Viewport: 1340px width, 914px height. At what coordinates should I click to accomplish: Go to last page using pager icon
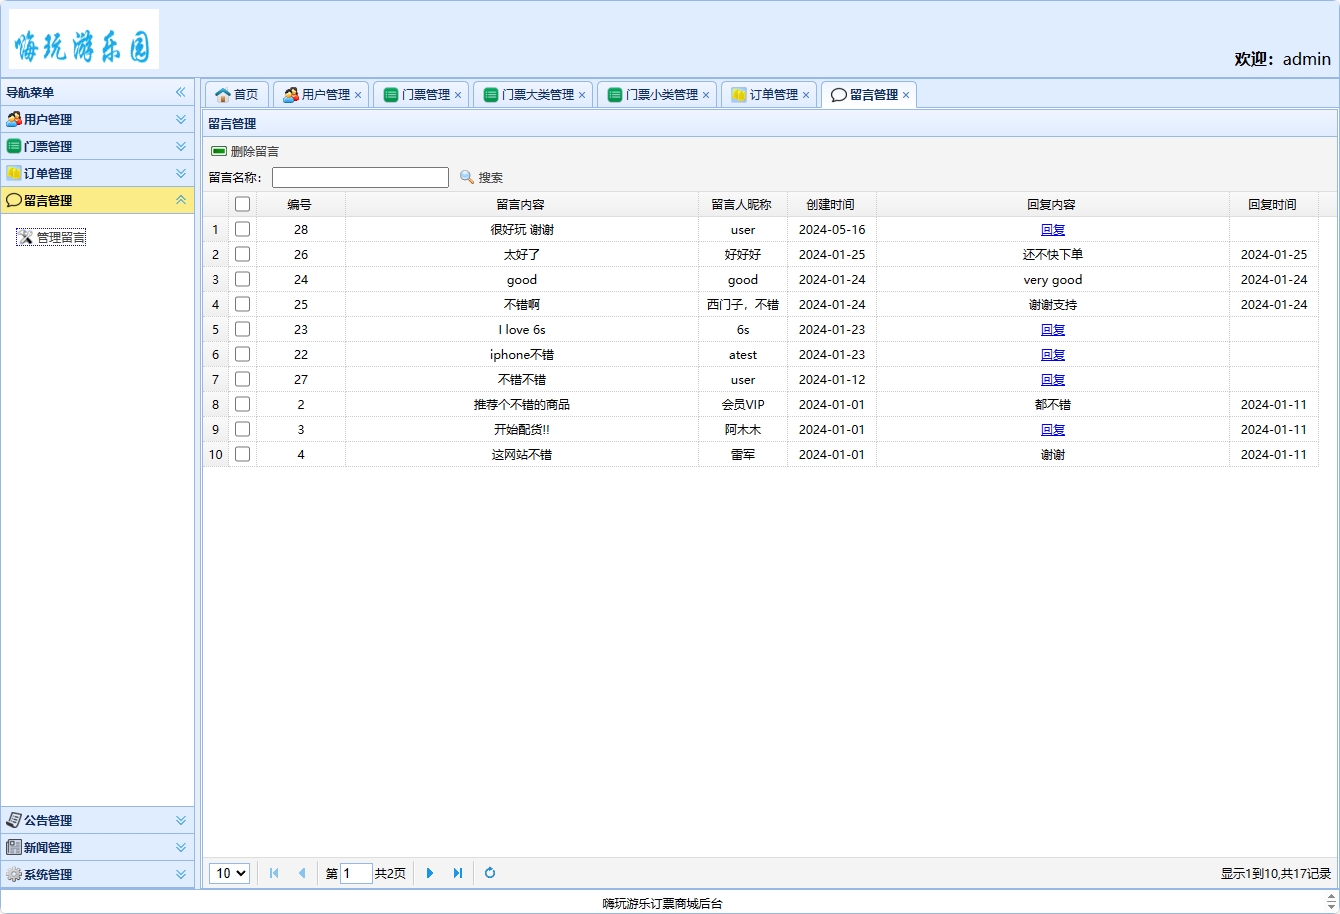[458, 873]
